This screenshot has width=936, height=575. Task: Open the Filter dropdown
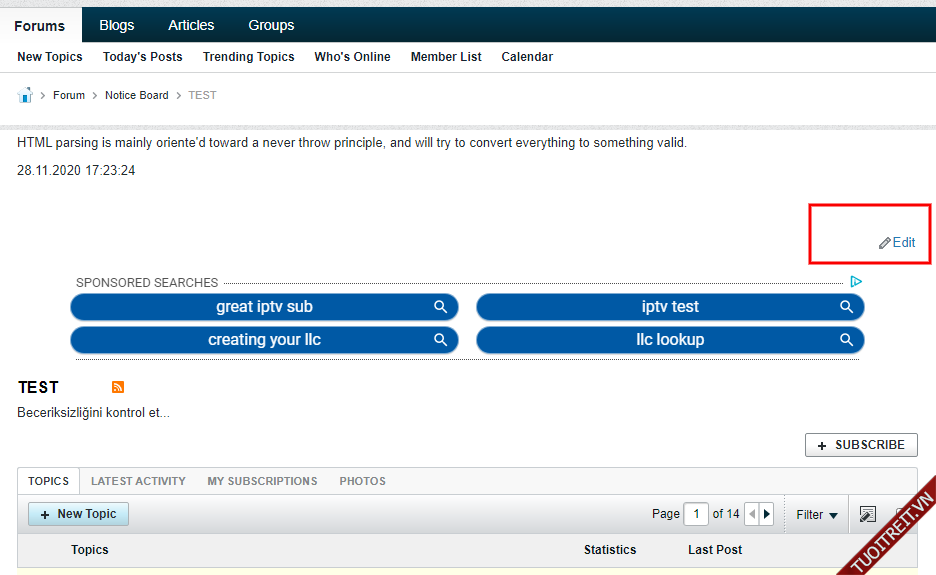[817, 514]
